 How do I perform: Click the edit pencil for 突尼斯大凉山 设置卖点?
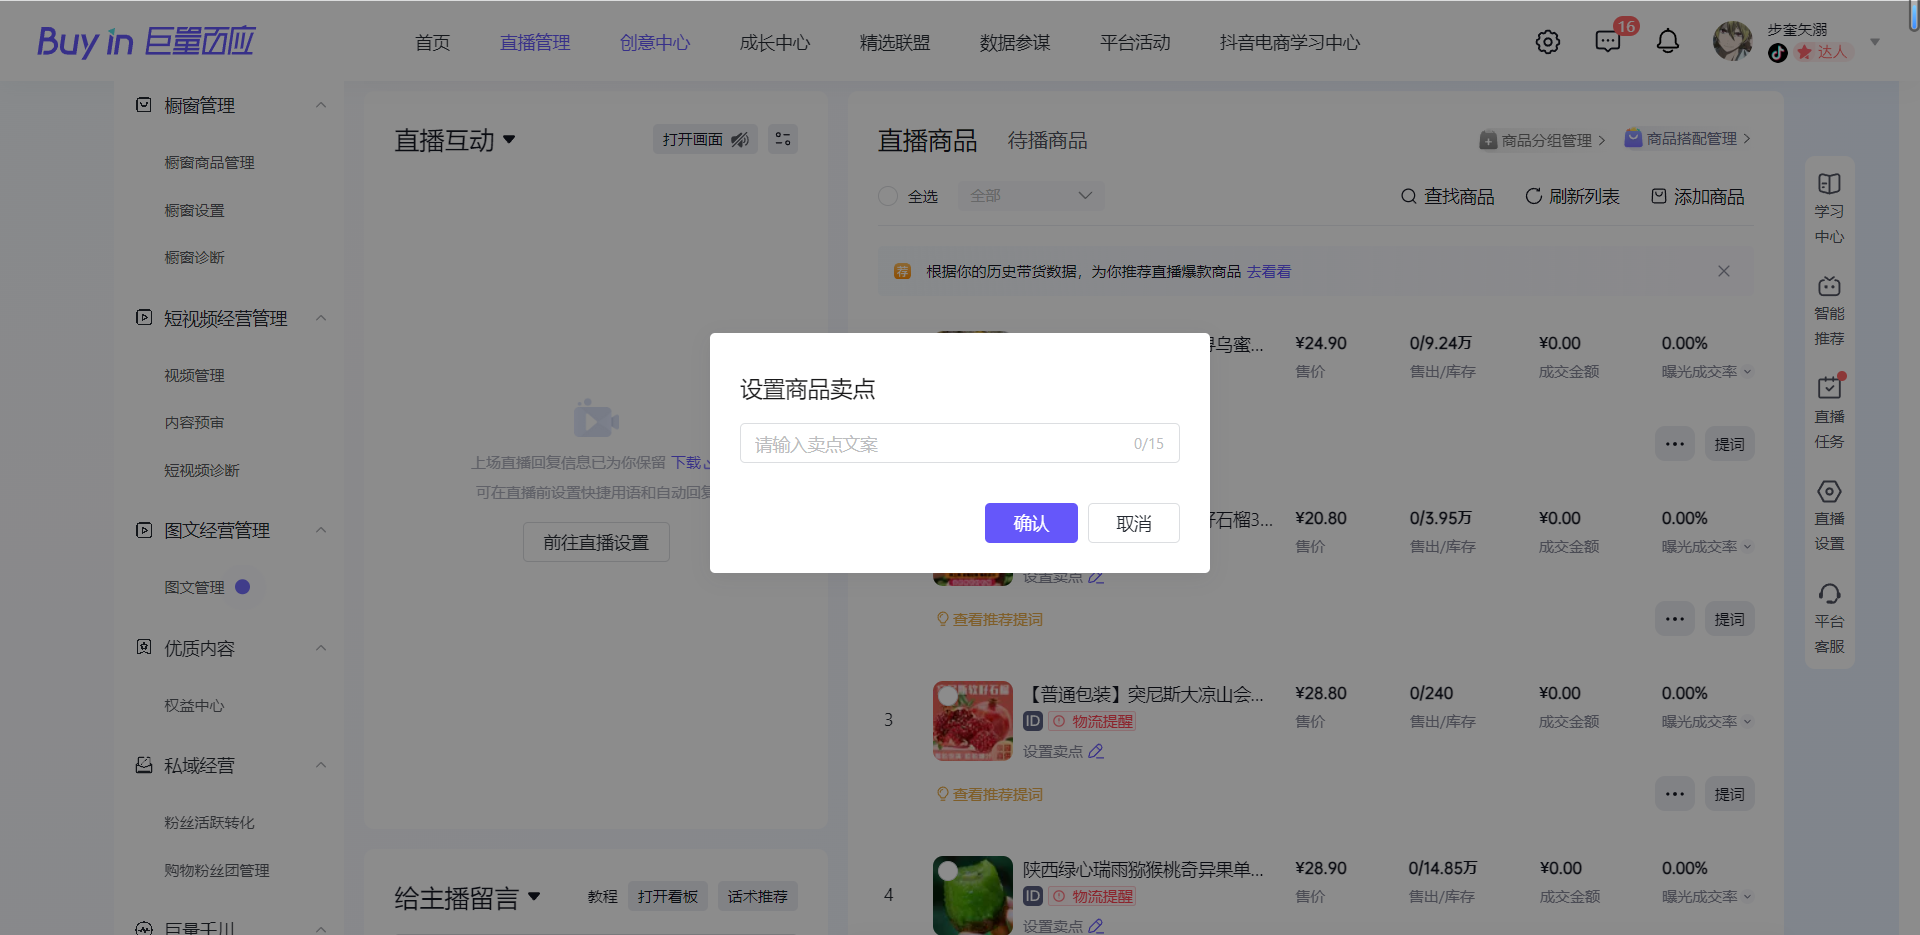(1096, 751)
